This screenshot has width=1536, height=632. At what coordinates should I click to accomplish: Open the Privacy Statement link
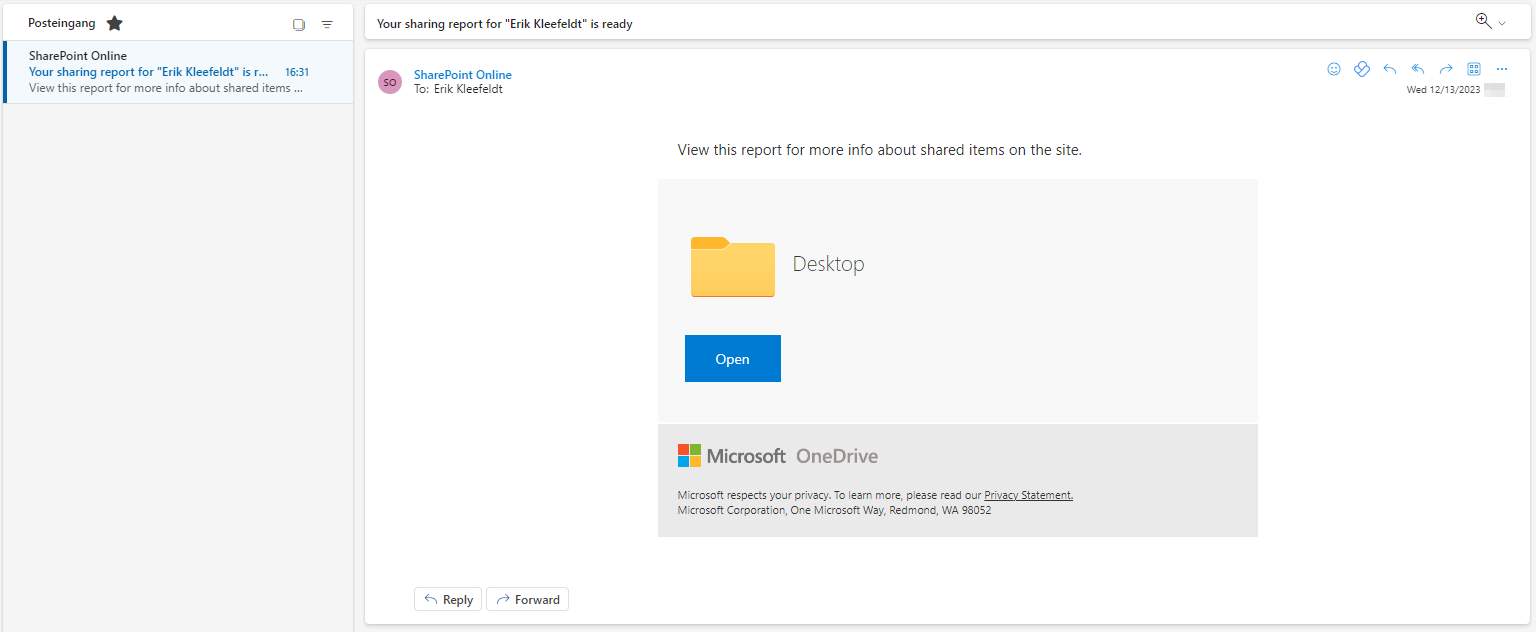(x=1028, y=495)
